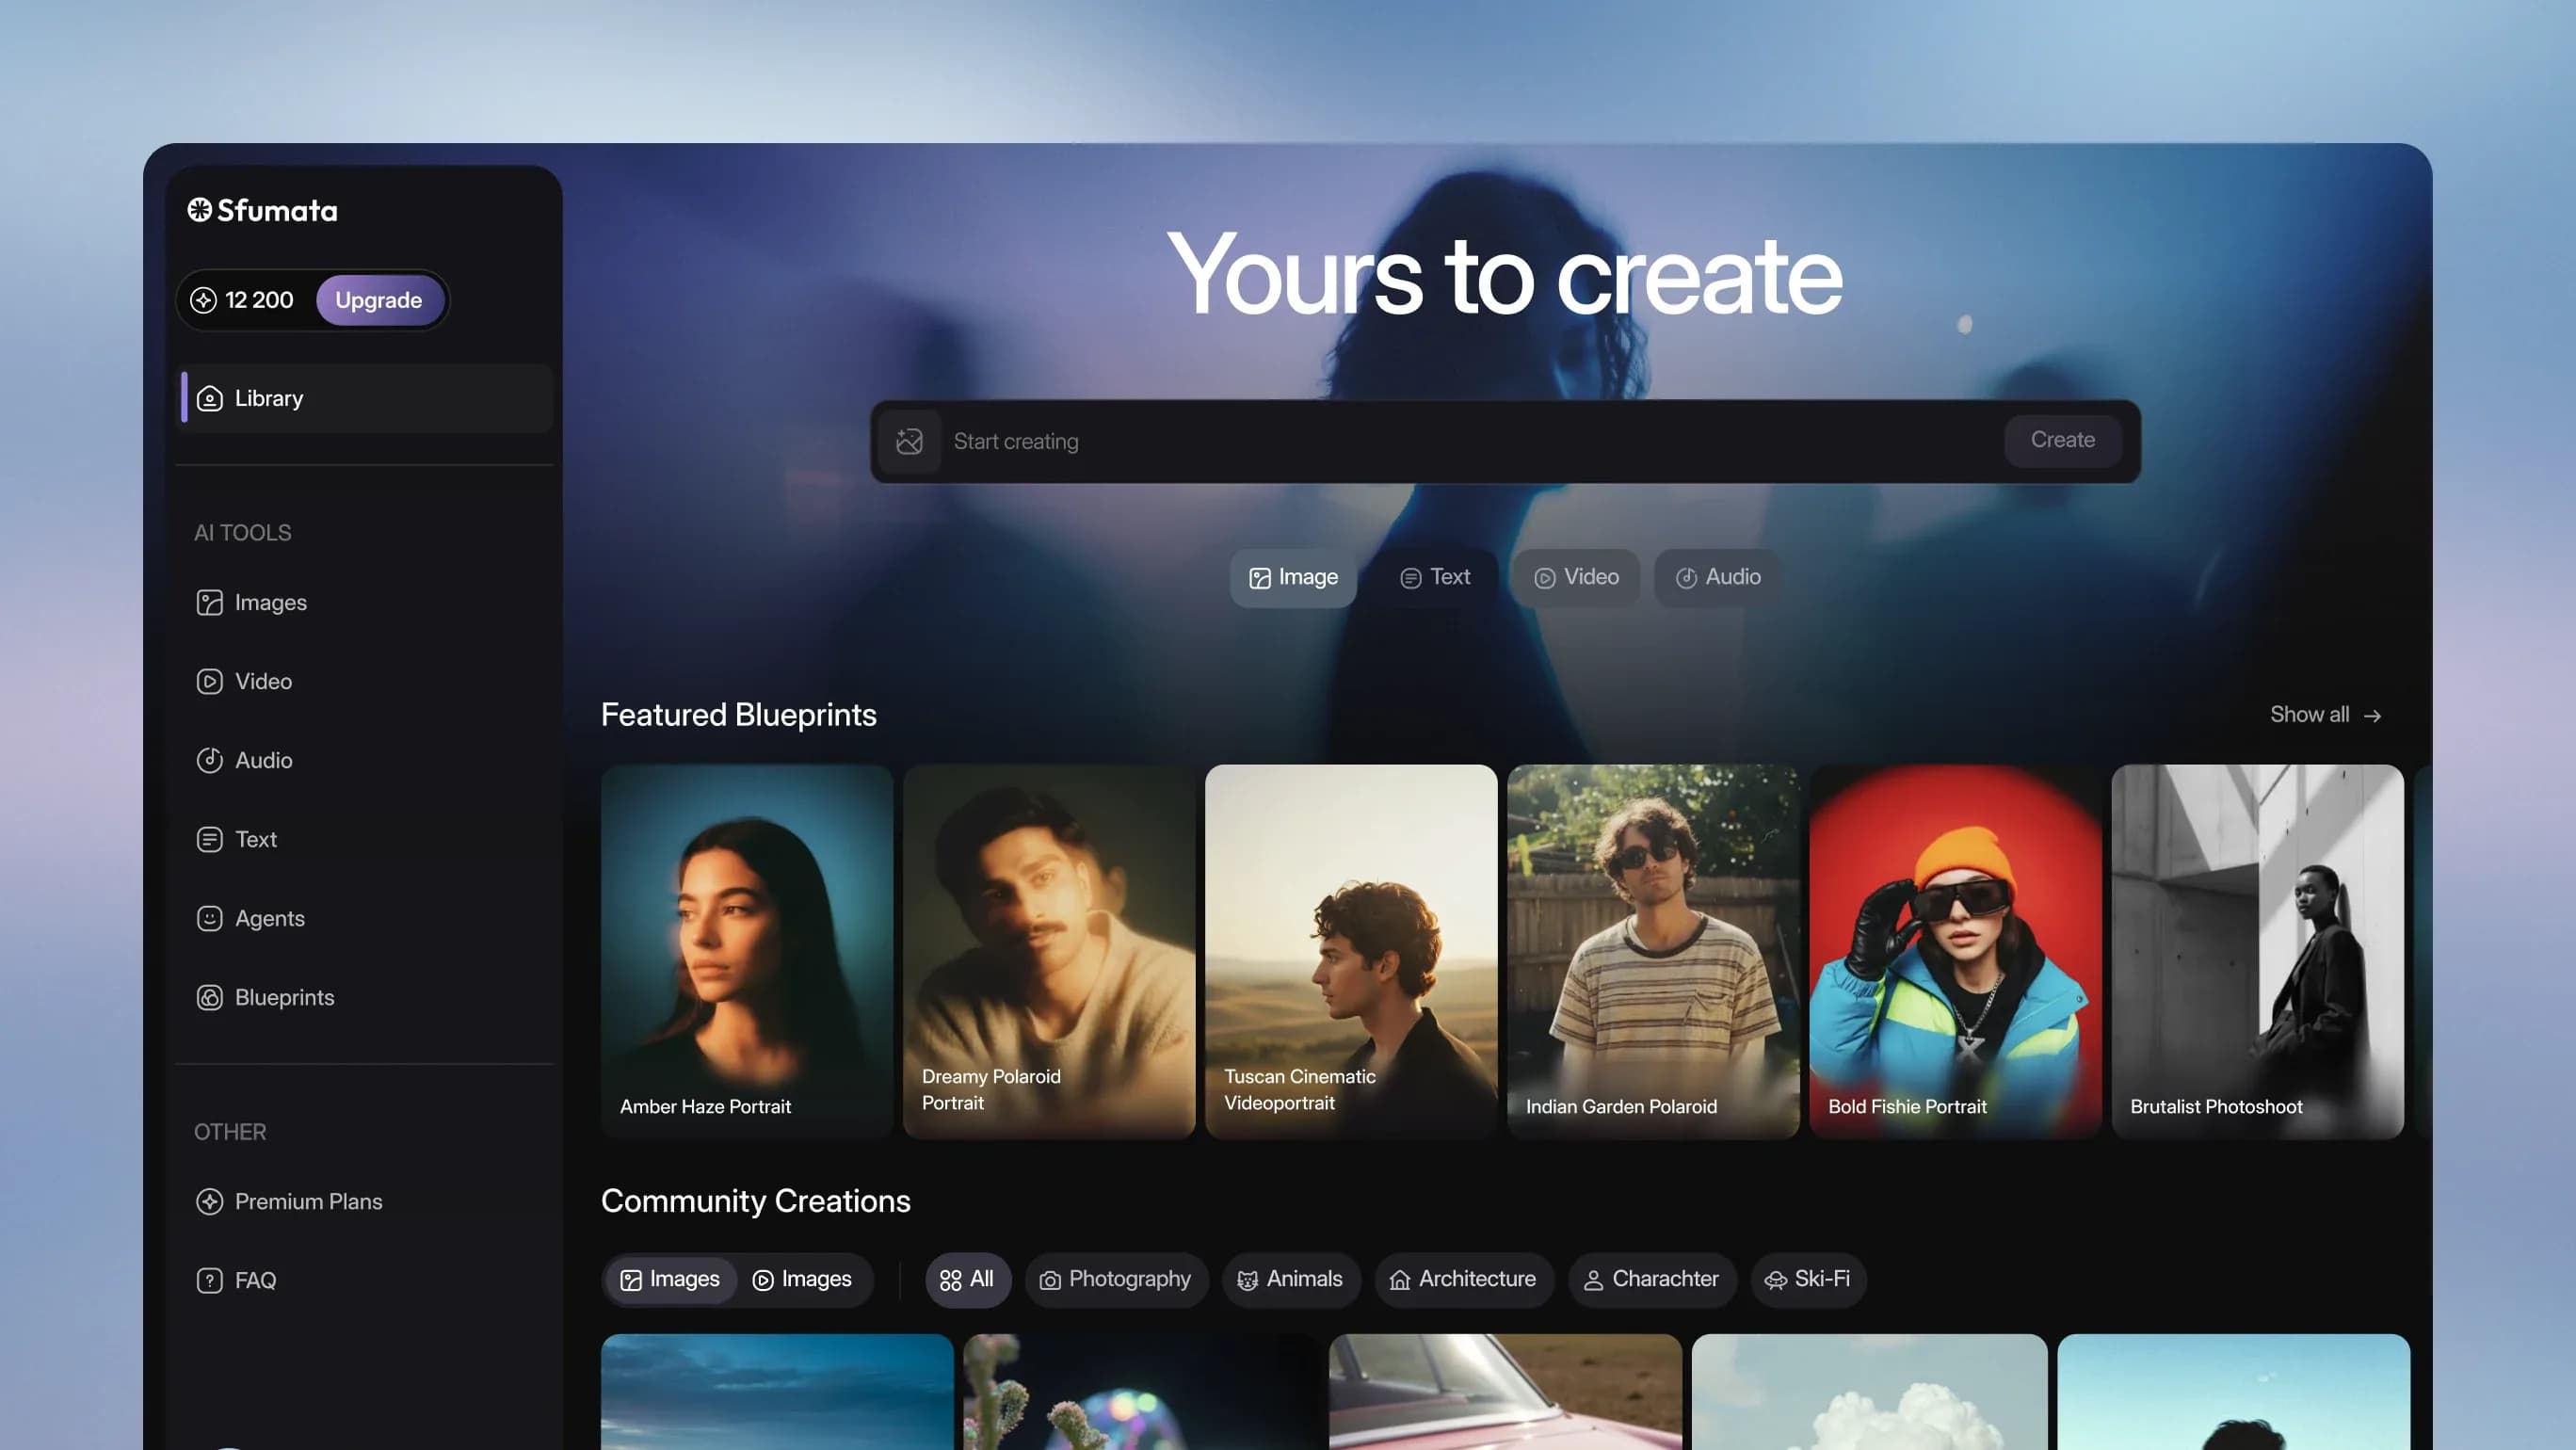This screenshot has height=1450, width=2576.
Task: Click Show all for Featured Blueprints
Action: pos(2325,714)
